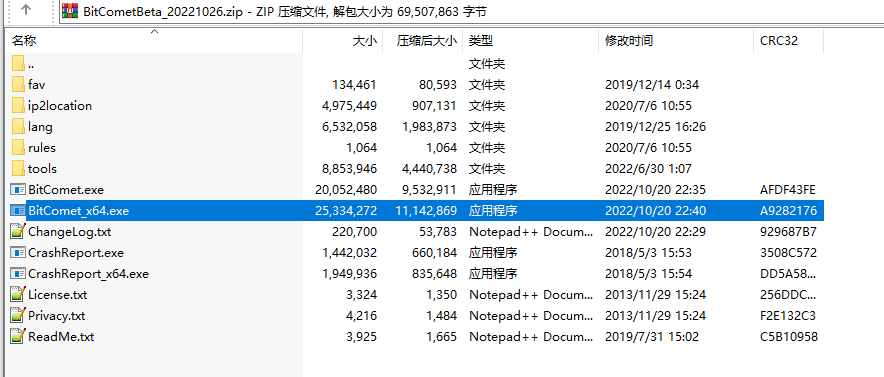Sort files by 名称 column header
Screen dimensions: 884x377
click(156, 41)
